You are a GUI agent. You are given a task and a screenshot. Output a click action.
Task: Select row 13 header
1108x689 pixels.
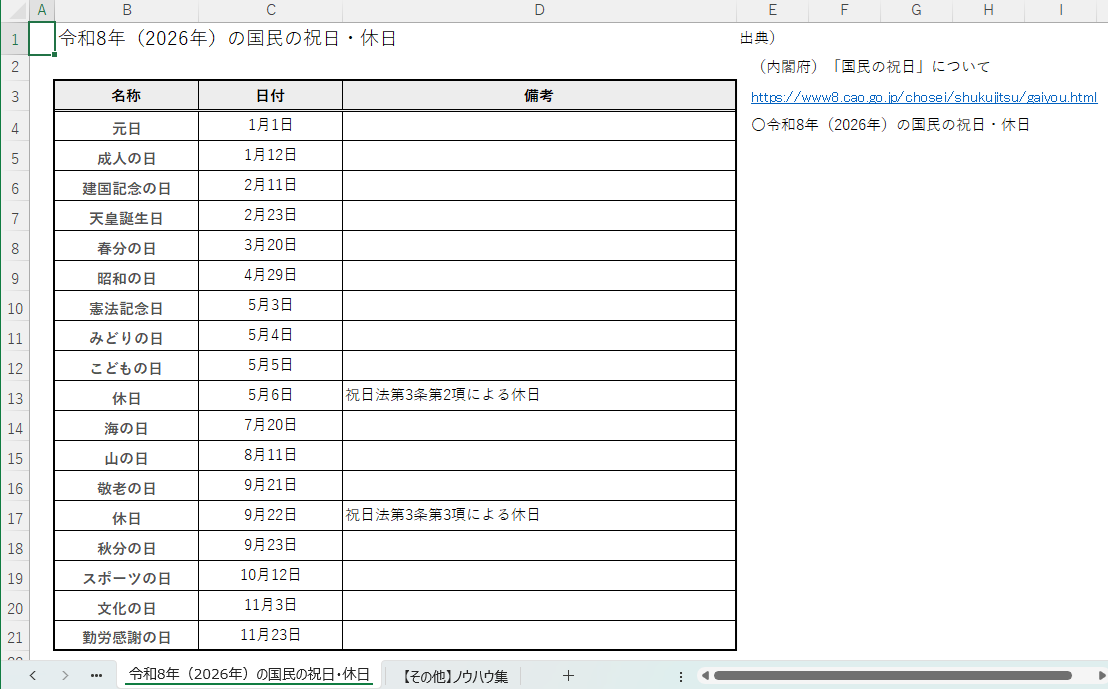tap(14, 398)
